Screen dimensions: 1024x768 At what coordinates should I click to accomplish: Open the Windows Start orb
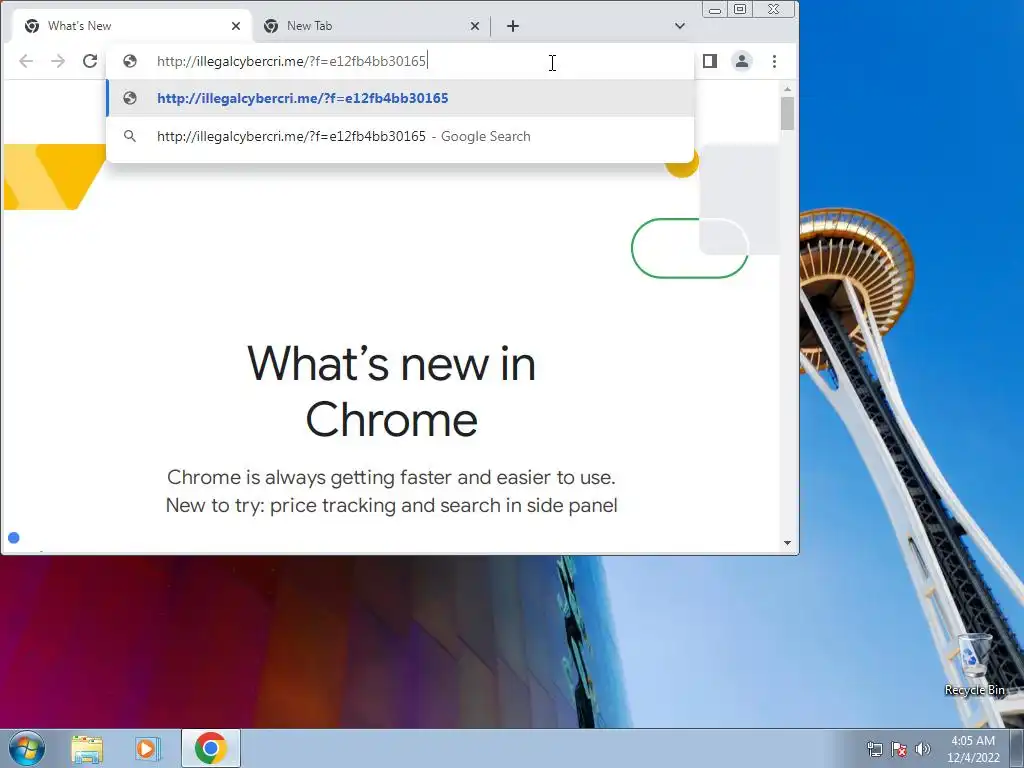(x=27, y=748)
